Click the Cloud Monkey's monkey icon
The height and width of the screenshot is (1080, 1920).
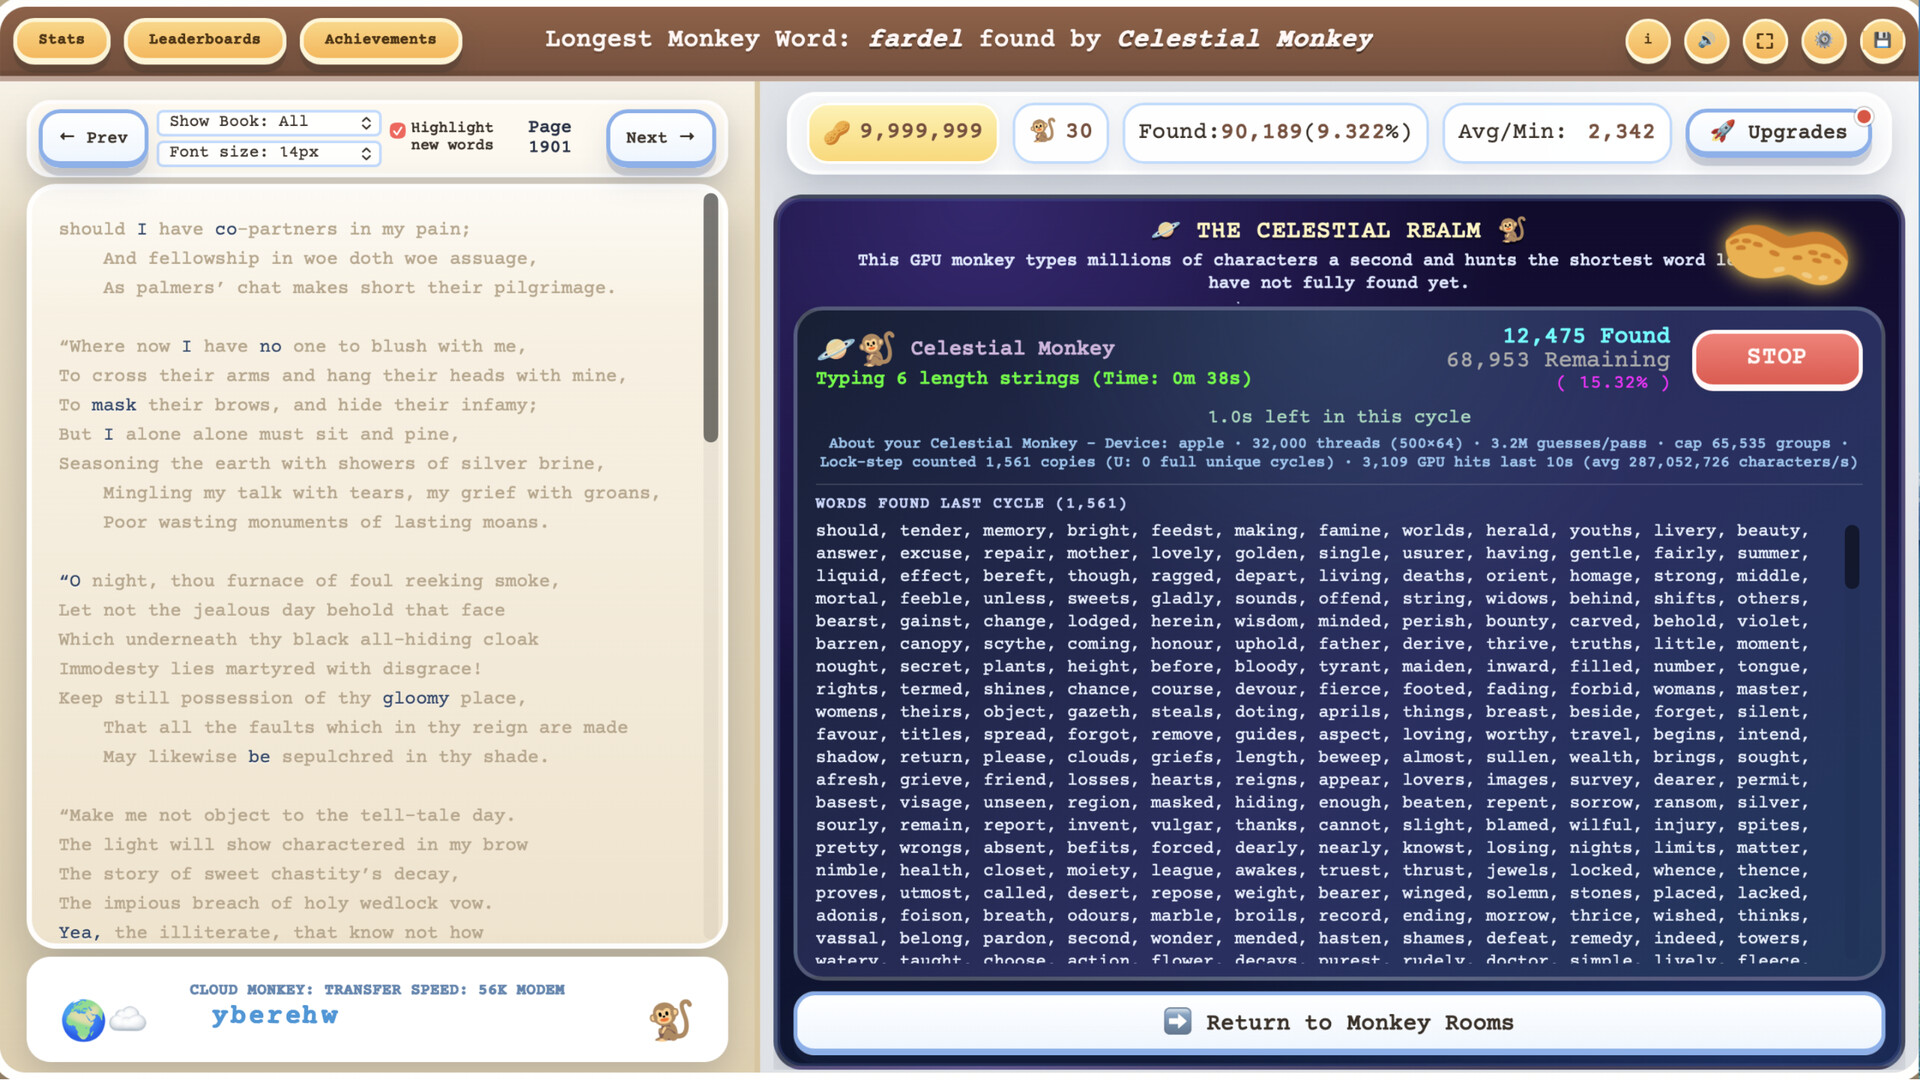pos(670,1020)
